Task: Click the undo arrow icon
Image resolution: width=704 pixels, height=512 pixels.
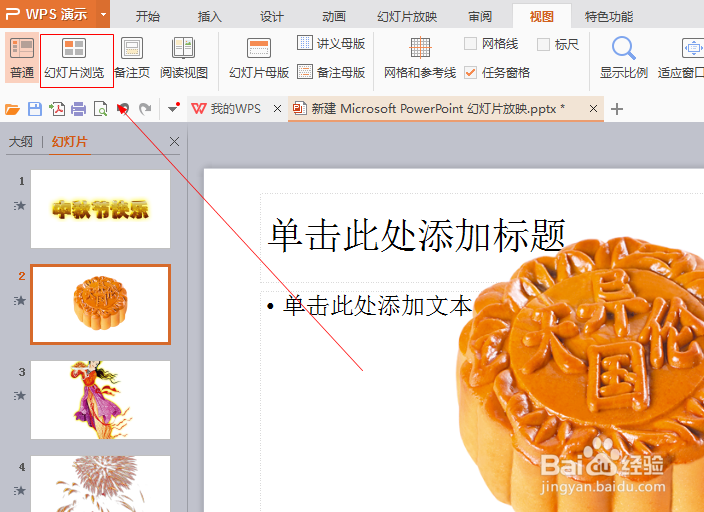Action: click(x=123, y=109)
